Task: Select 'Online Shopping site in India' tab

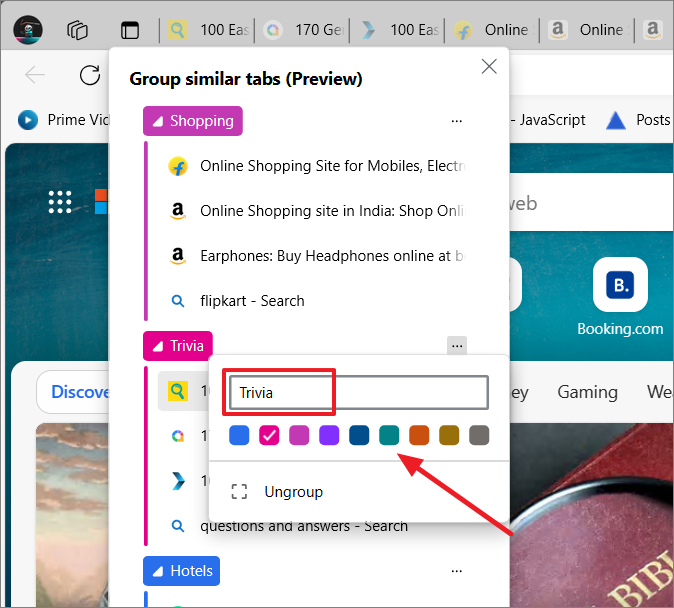Action: (316, 211)
